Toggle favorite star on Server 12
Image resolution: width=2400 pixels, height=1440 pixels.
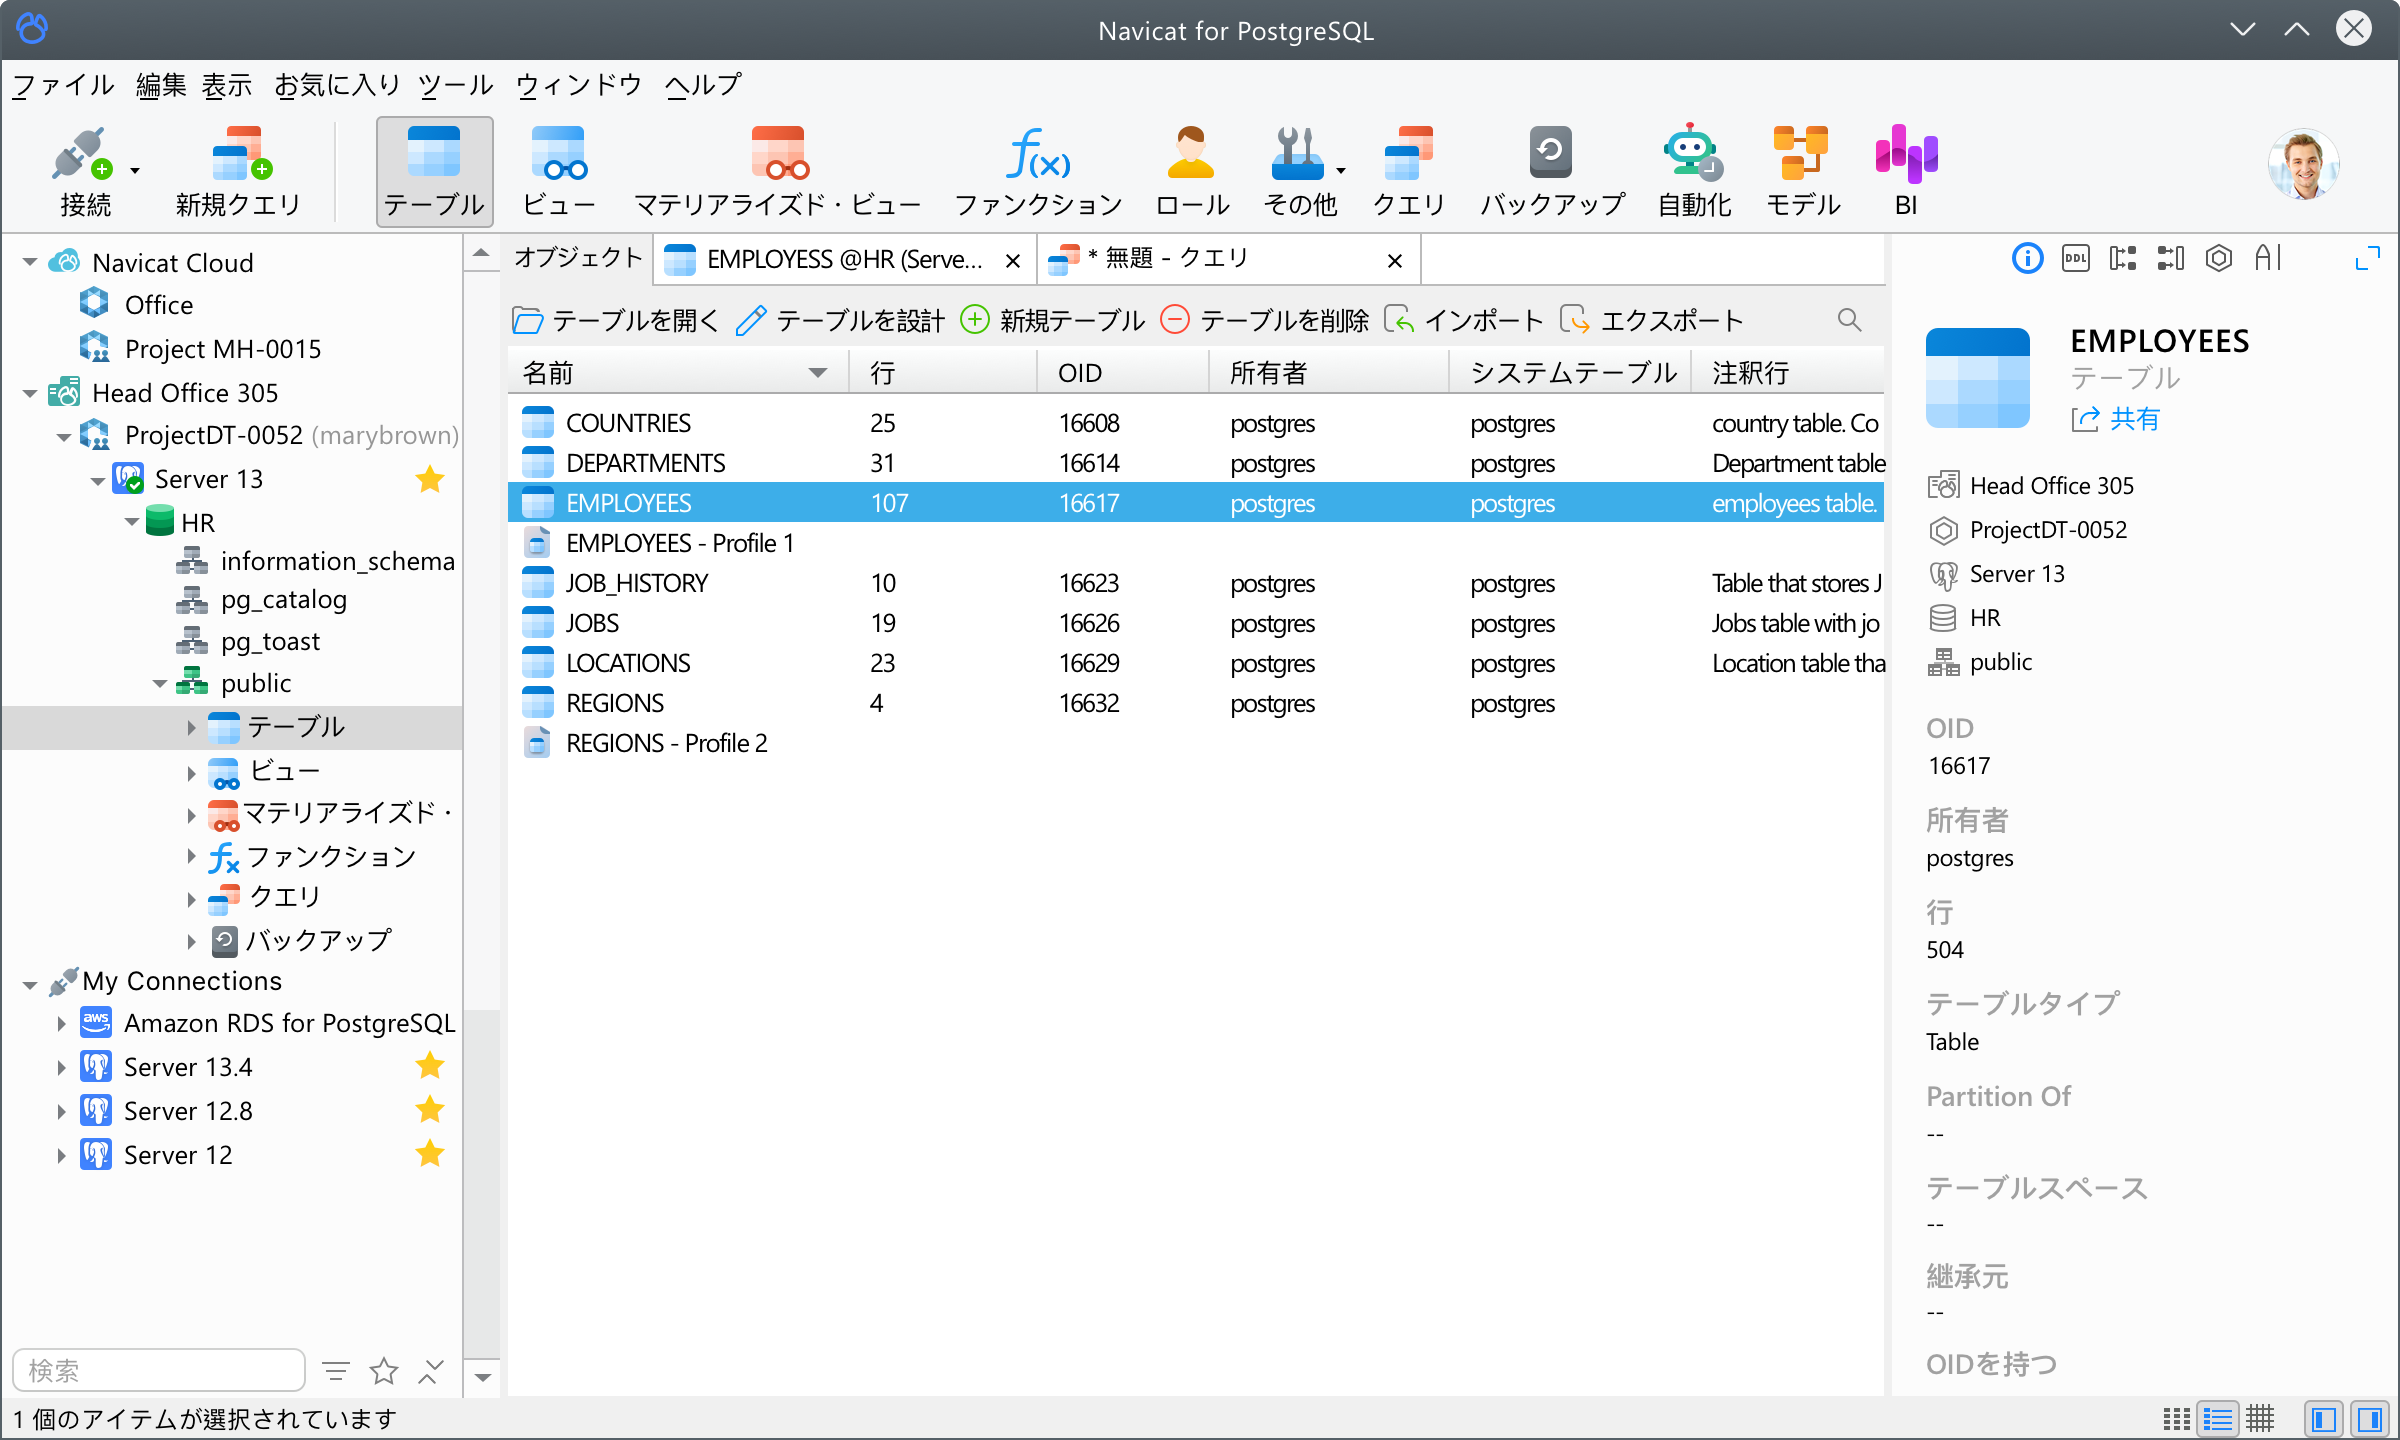point(430,1154)
